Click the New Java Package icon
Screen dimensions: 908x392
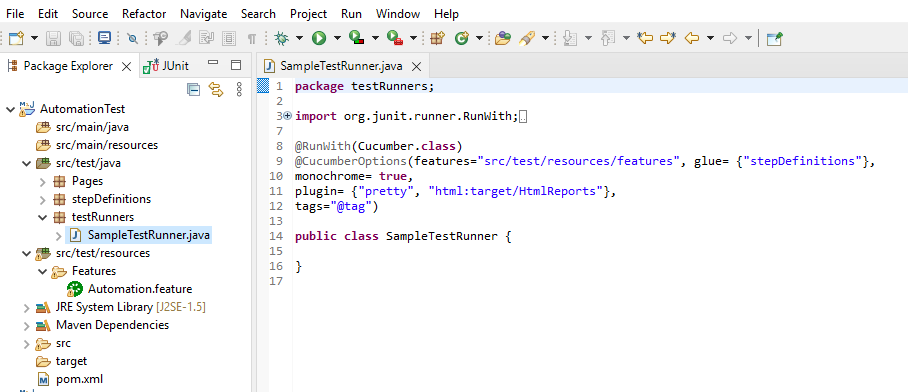437,38
